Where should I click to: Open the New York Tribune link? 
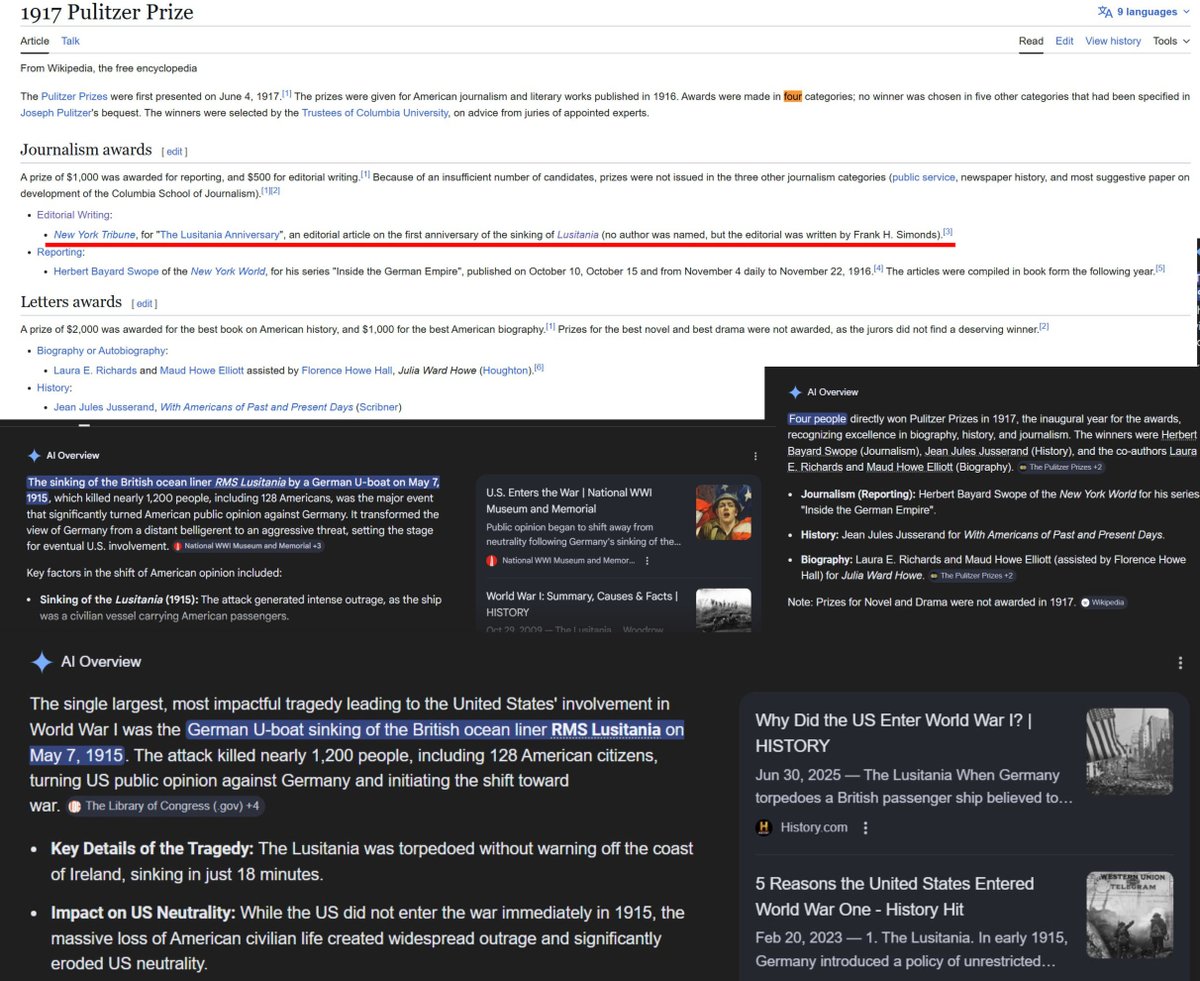tap(95, 234)
